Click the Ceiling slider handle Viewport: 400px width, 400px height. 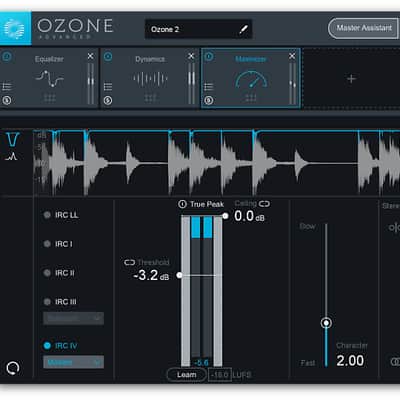click(226, 216)
